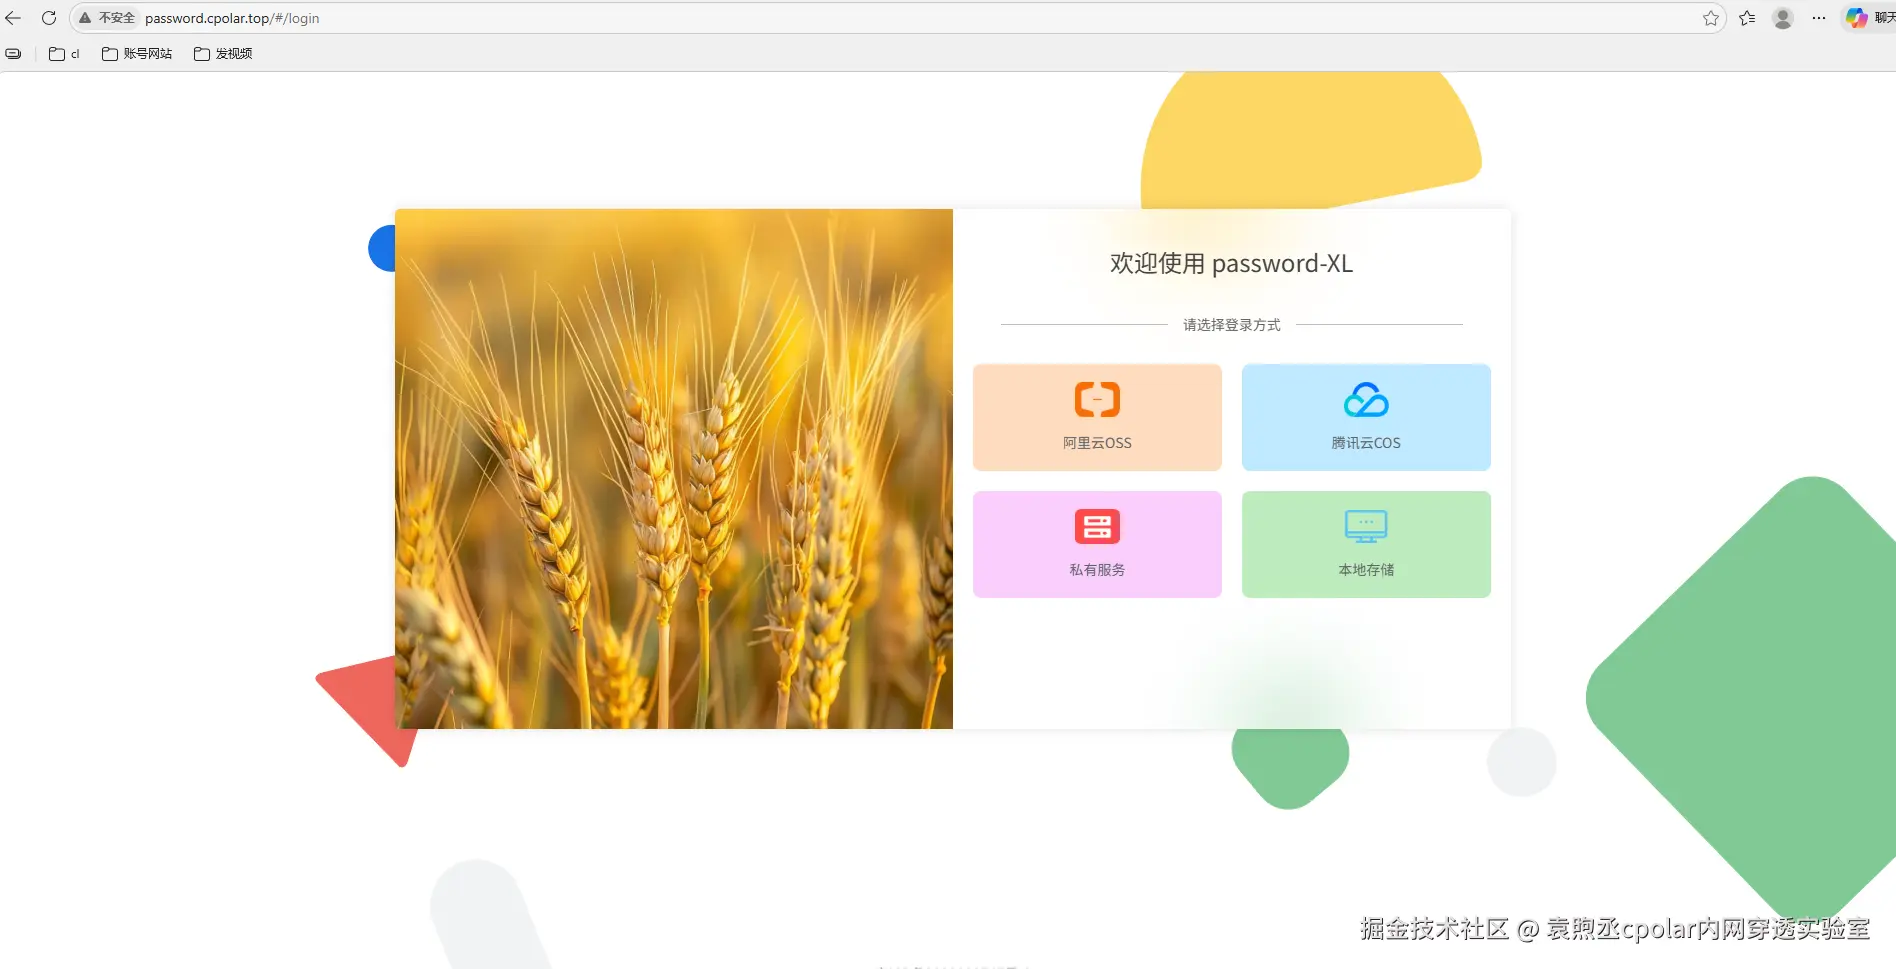
Task: Click the wheat field login image
Action: (x=674, y=469)
